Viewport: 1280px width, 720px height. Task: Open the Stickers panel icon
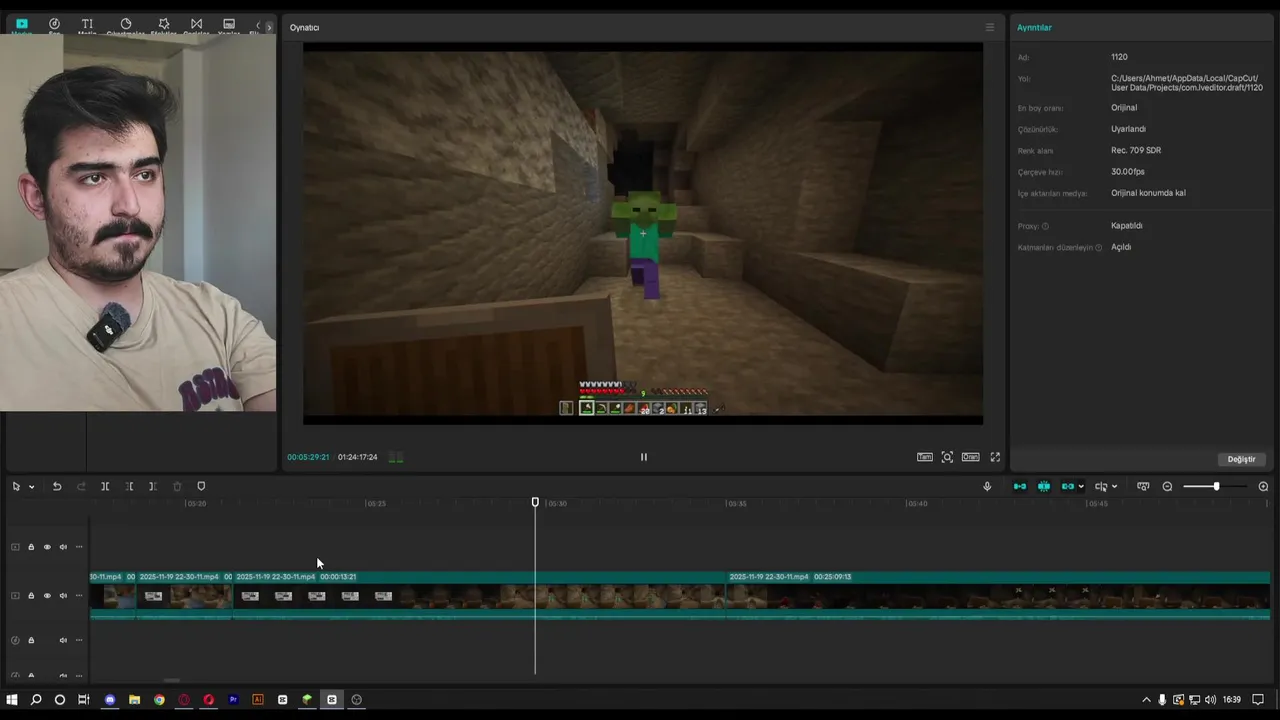[x=125, y=24]
